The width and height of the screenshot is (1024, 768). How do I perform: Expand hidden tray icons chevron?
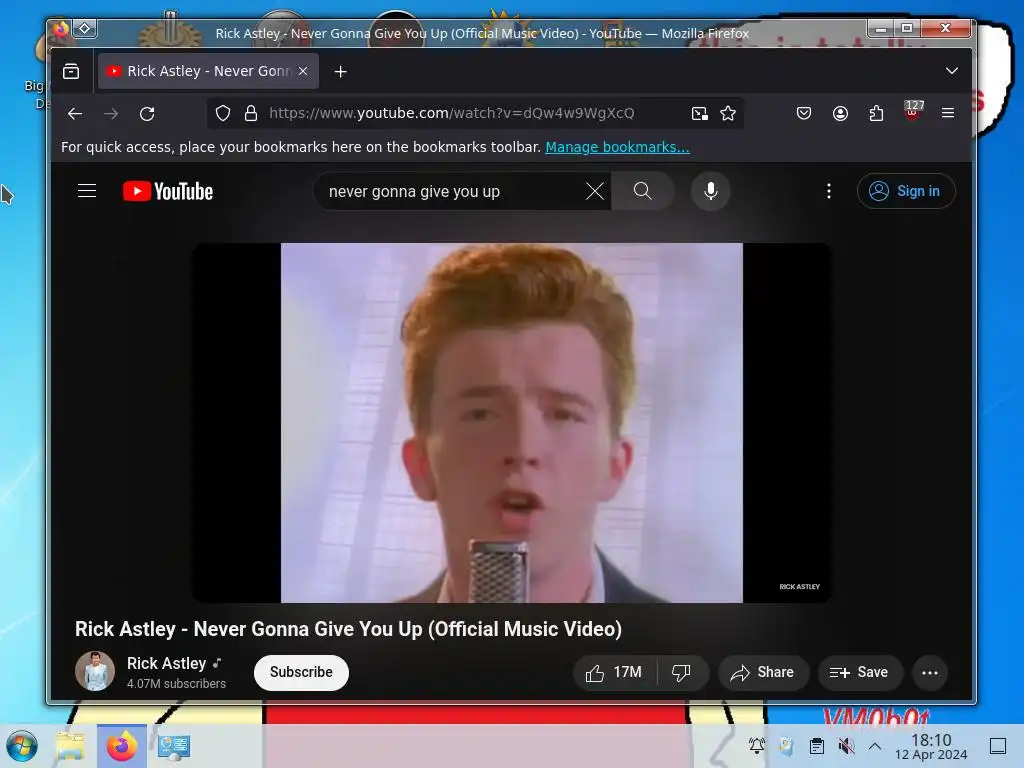875,746
